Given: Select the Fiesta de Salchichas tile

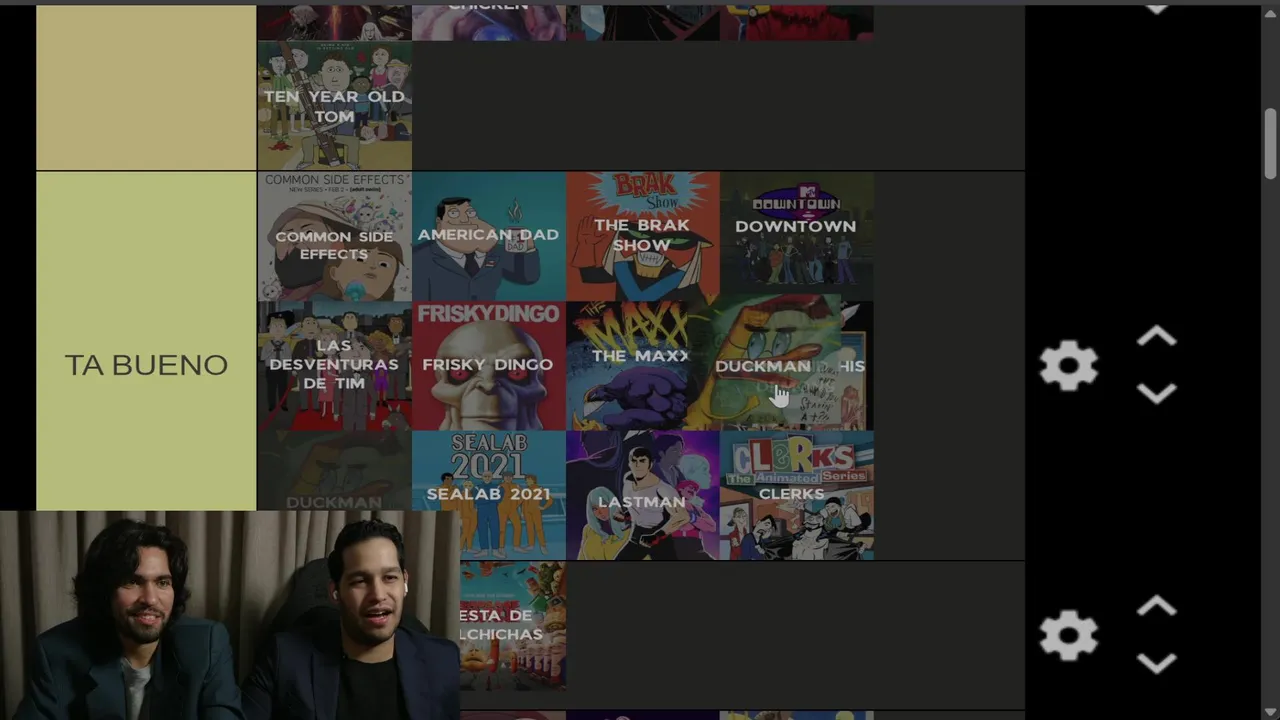Looking at the screenshot, I should pos(513,625).
